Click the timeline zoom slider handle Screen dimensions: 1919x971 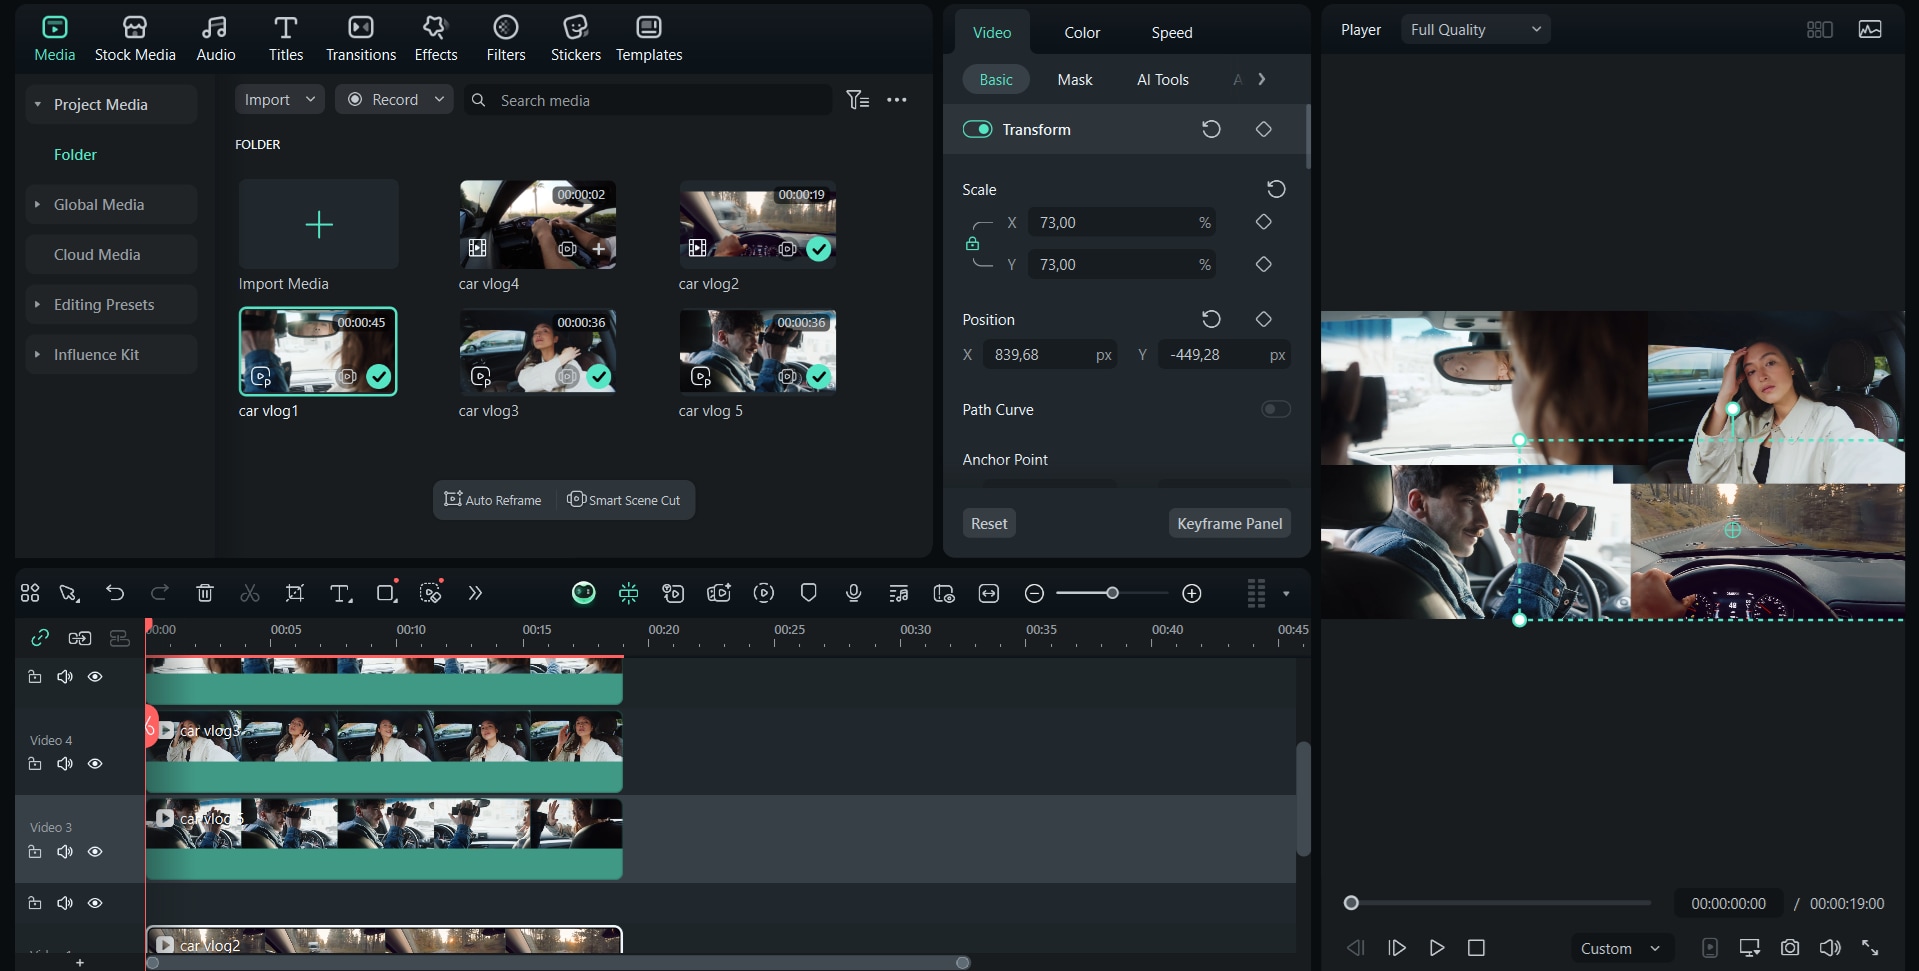click(x=1112, y=593)
